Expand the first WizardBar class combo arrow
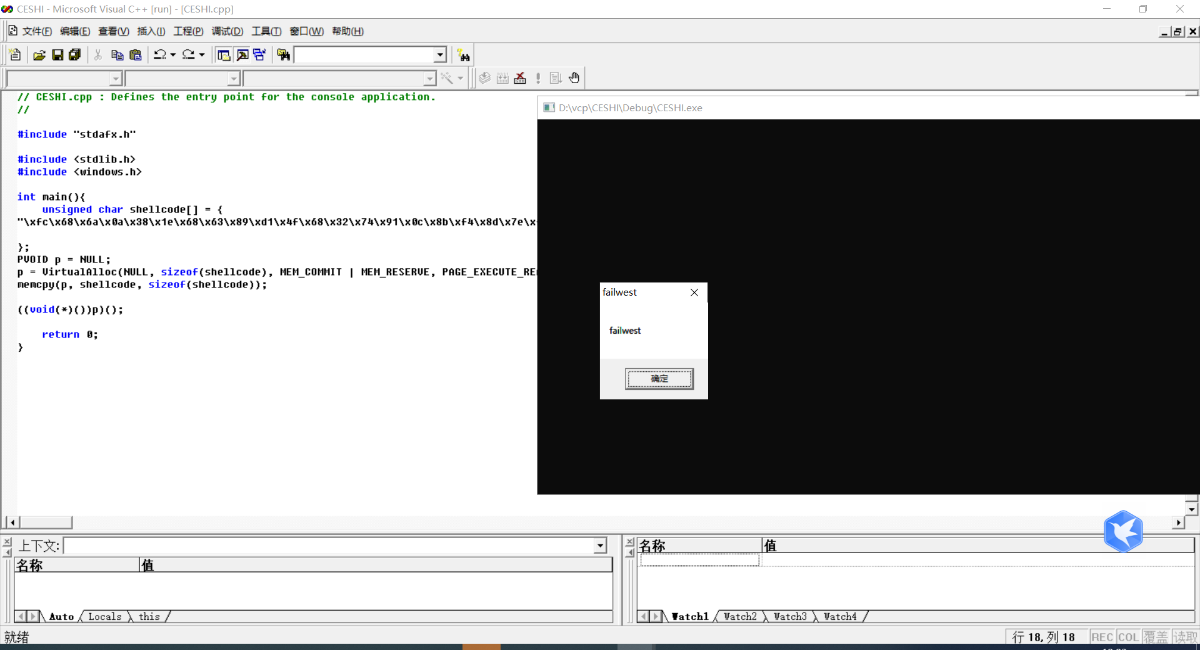The image size is (1200, 650). coord(116,78)
